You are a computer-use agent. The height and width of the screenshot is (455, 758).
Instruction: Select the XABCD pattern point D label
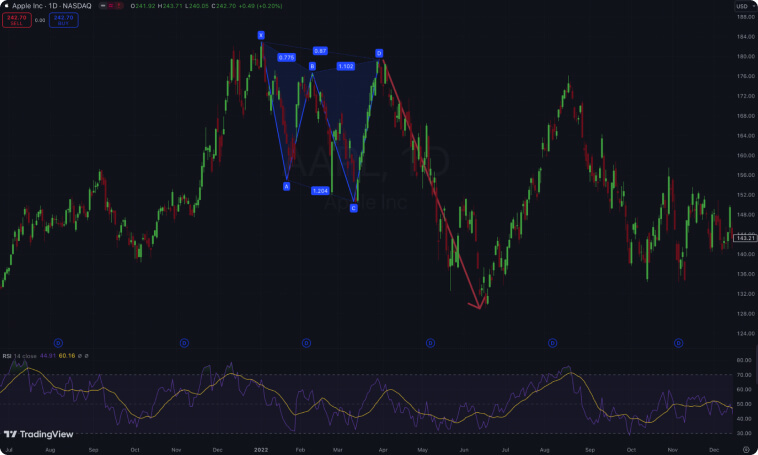[379, 53]
